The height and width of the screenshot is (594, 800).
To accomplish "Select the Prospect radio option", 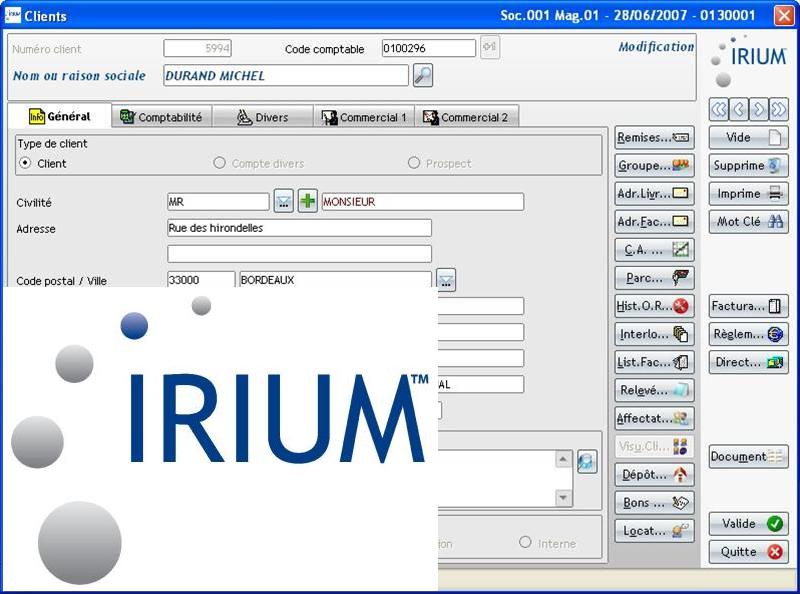I will 414,163.
